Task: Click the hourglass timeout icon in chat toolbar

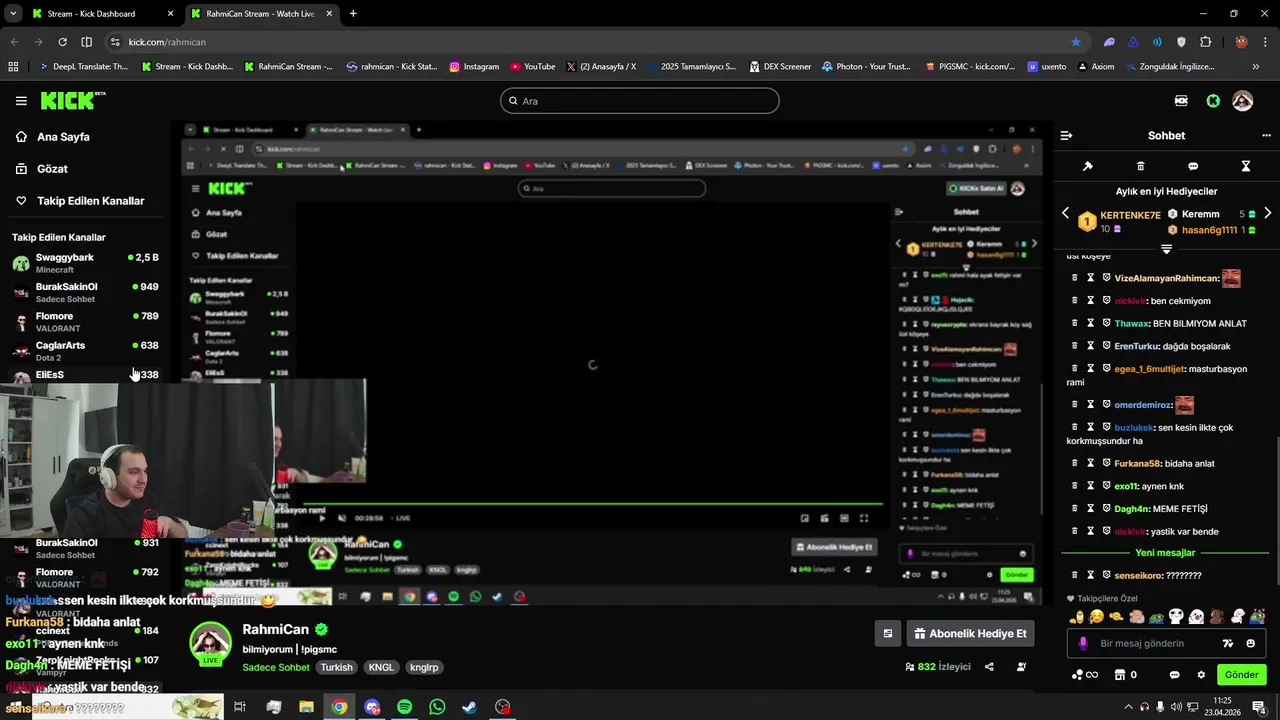Action: click(1246, 166)
